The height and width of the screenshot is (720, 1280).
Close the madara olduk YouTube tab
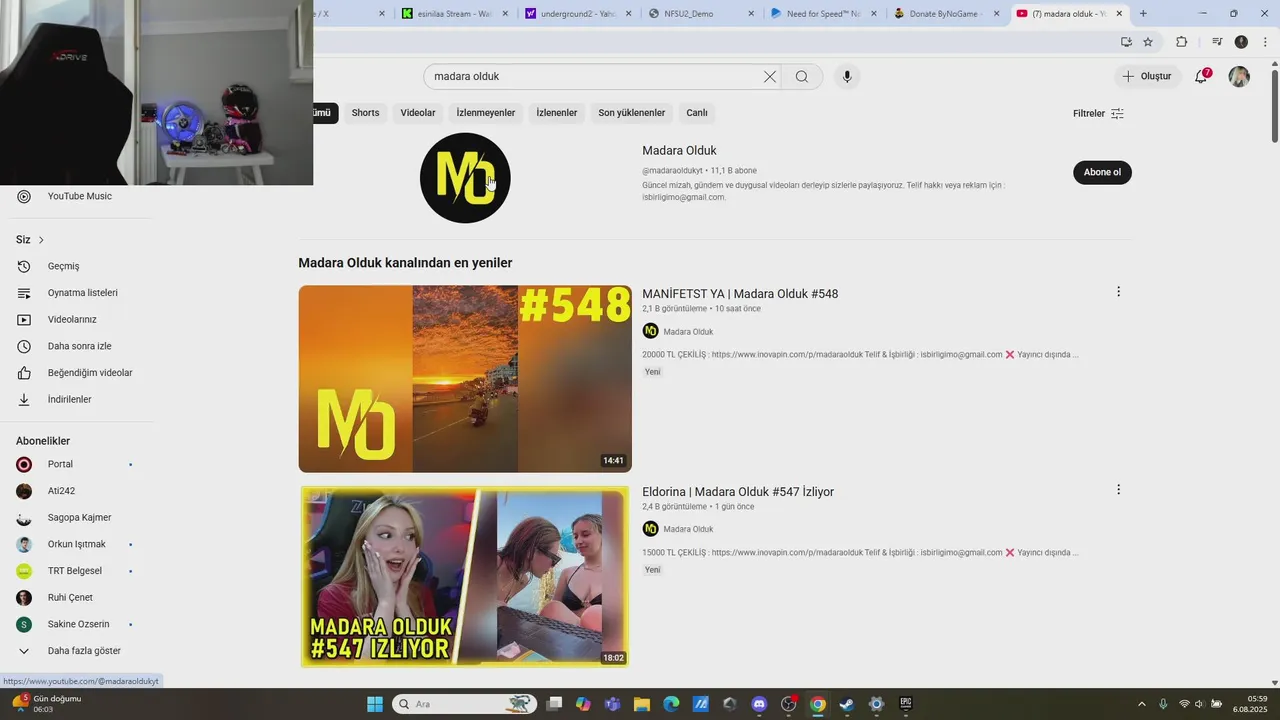(x=1119, y=14)
